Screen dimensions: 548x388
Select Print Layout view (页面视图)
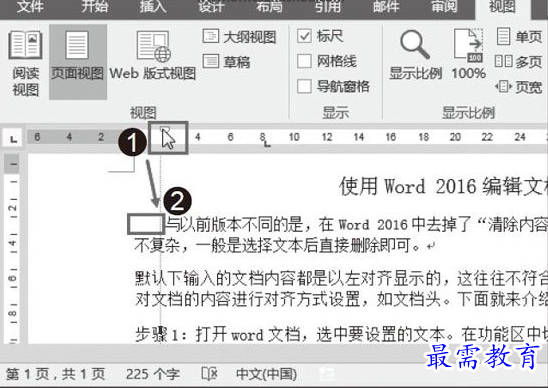click(78, 62)
